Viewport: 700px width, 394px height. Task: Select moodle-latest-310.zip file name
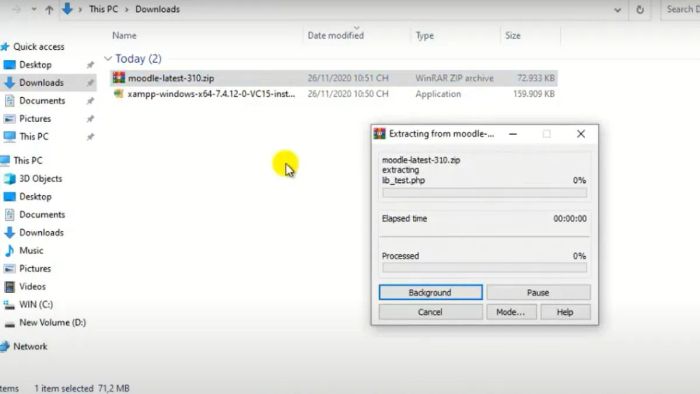tap(171, 78)
